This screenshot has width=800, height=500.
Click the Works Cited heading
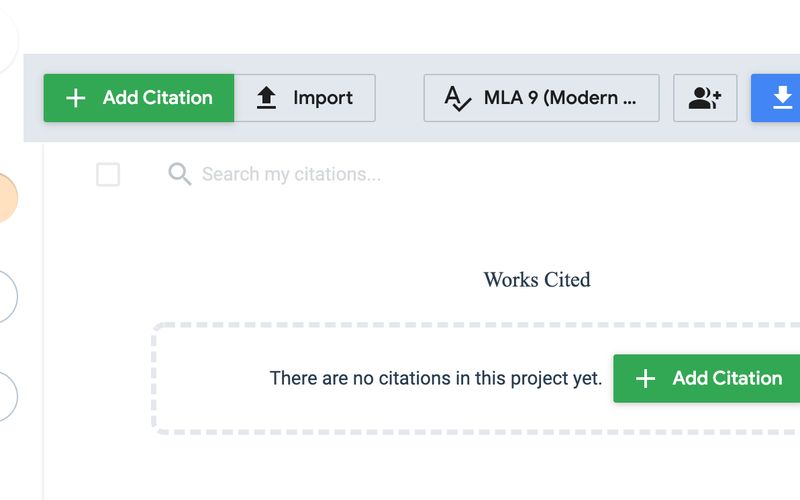537,280
